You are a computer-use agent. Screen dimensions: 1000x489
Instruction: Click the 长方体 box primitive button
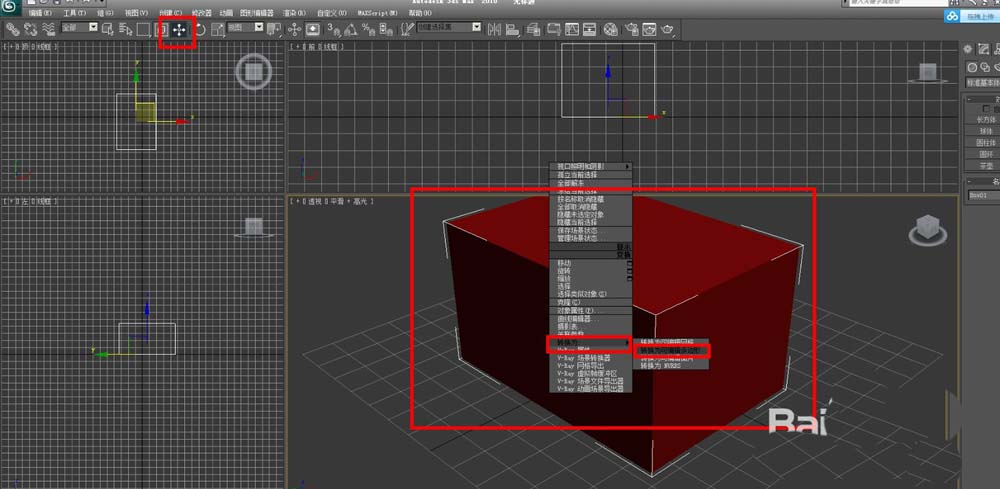tap(984, 118)
